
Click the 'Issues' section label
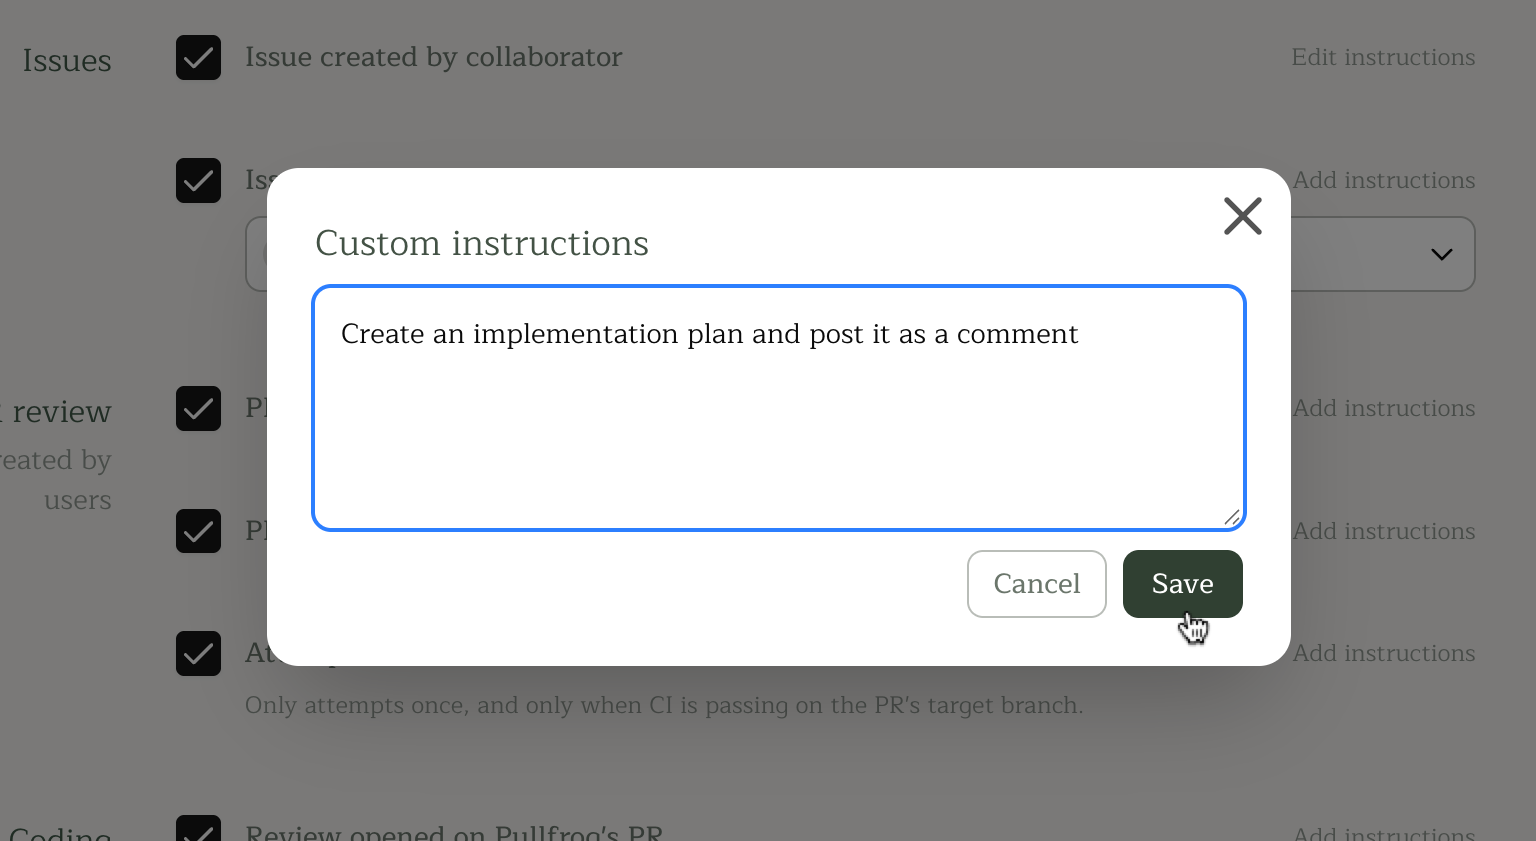[x=66, y=61]
